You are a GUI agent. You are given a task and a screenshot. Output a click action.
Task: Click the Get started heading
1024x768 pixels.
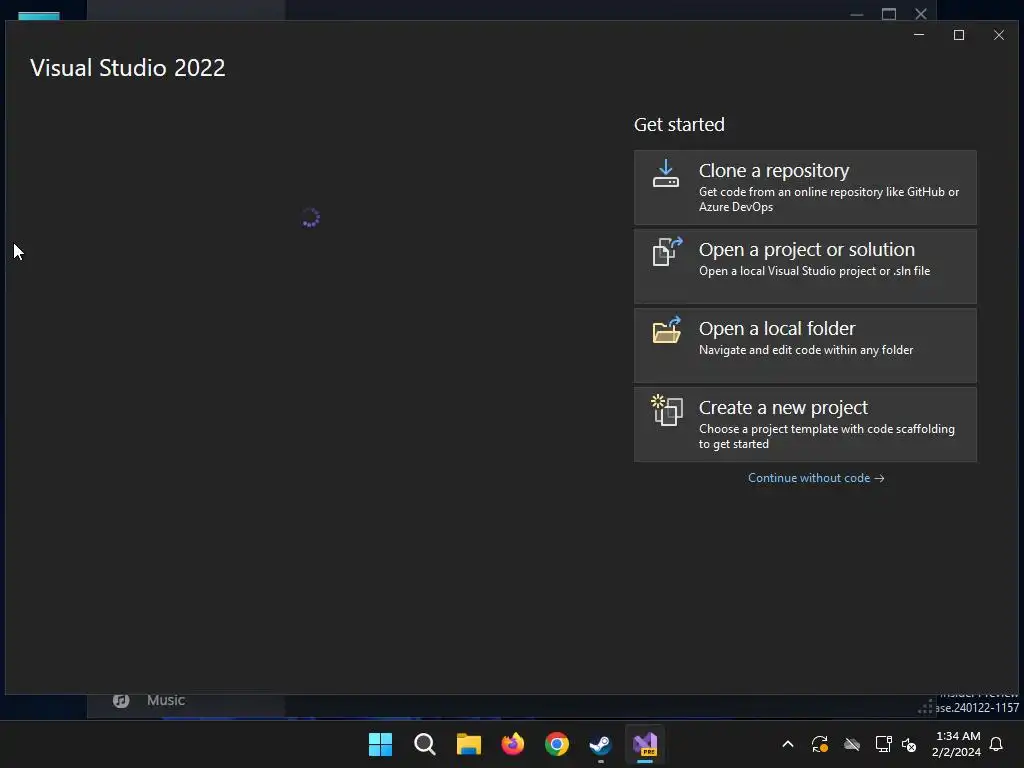coord(679,124)
